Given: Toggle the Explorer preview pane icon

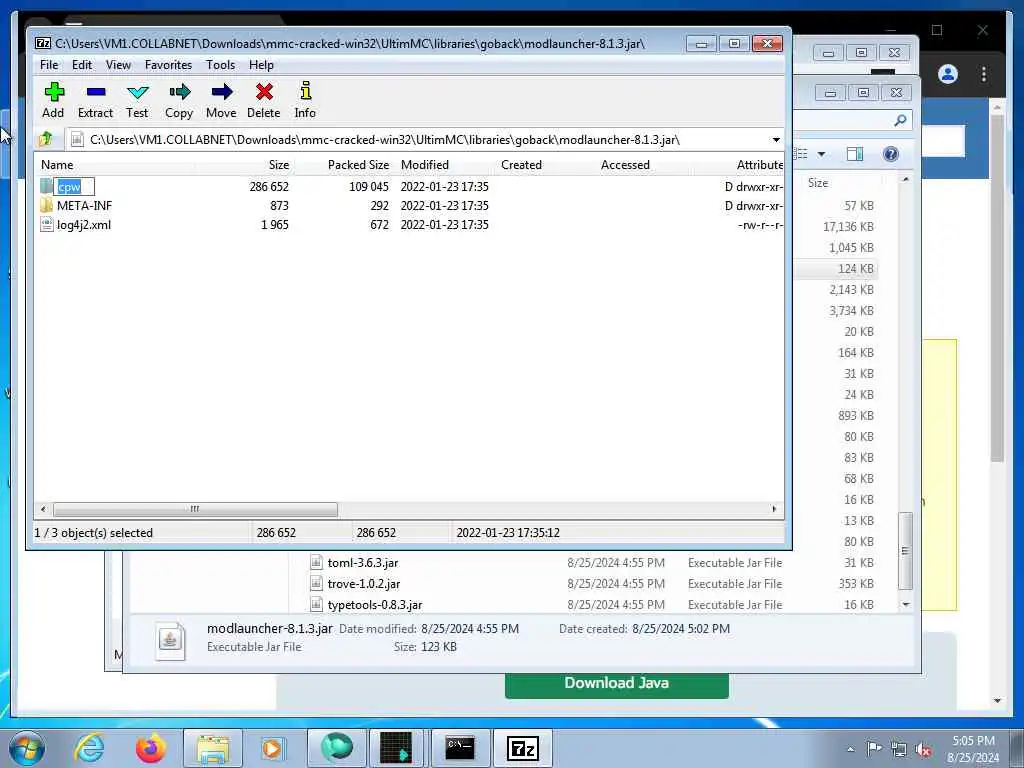Looking at the screenshot, I should (855, 154).
